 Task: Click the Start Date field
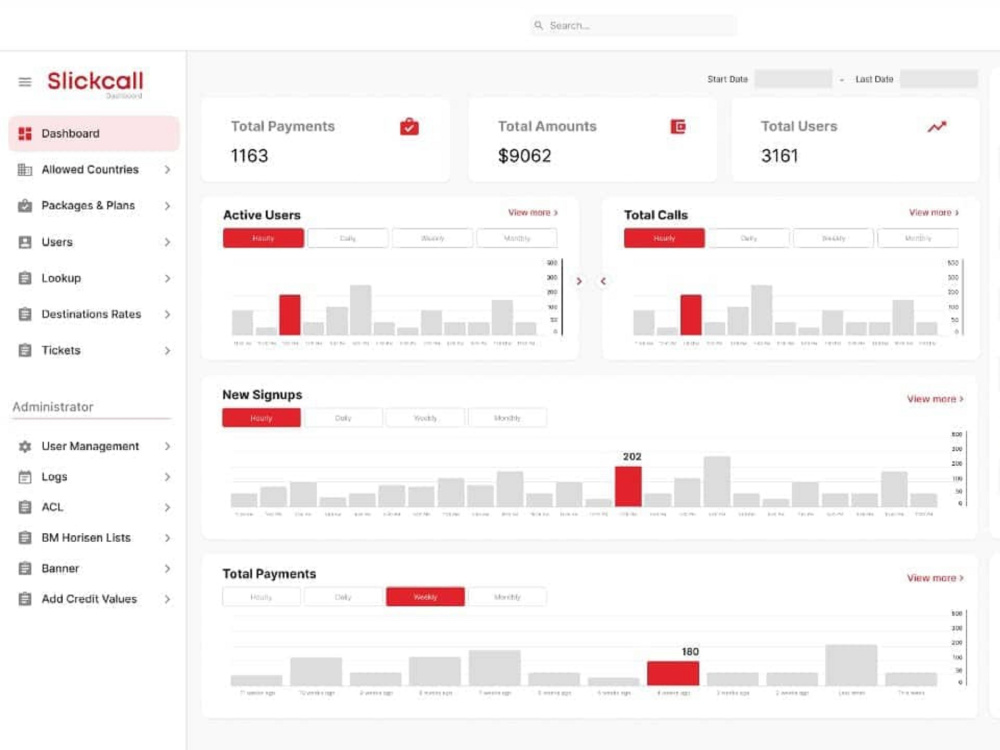(x=793, y=79)
